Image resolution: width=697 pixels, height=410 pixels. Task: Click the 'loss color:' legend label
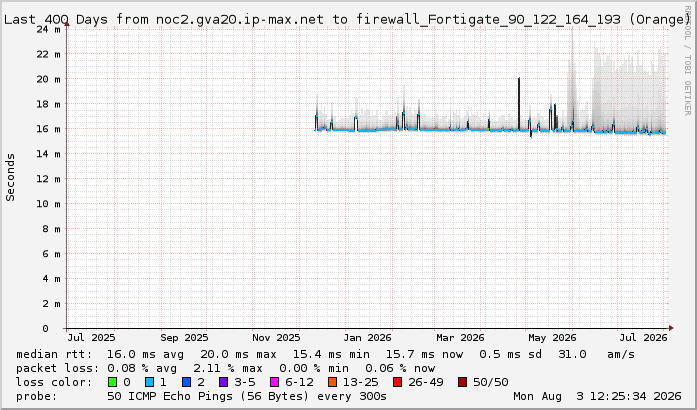(54, 382)
